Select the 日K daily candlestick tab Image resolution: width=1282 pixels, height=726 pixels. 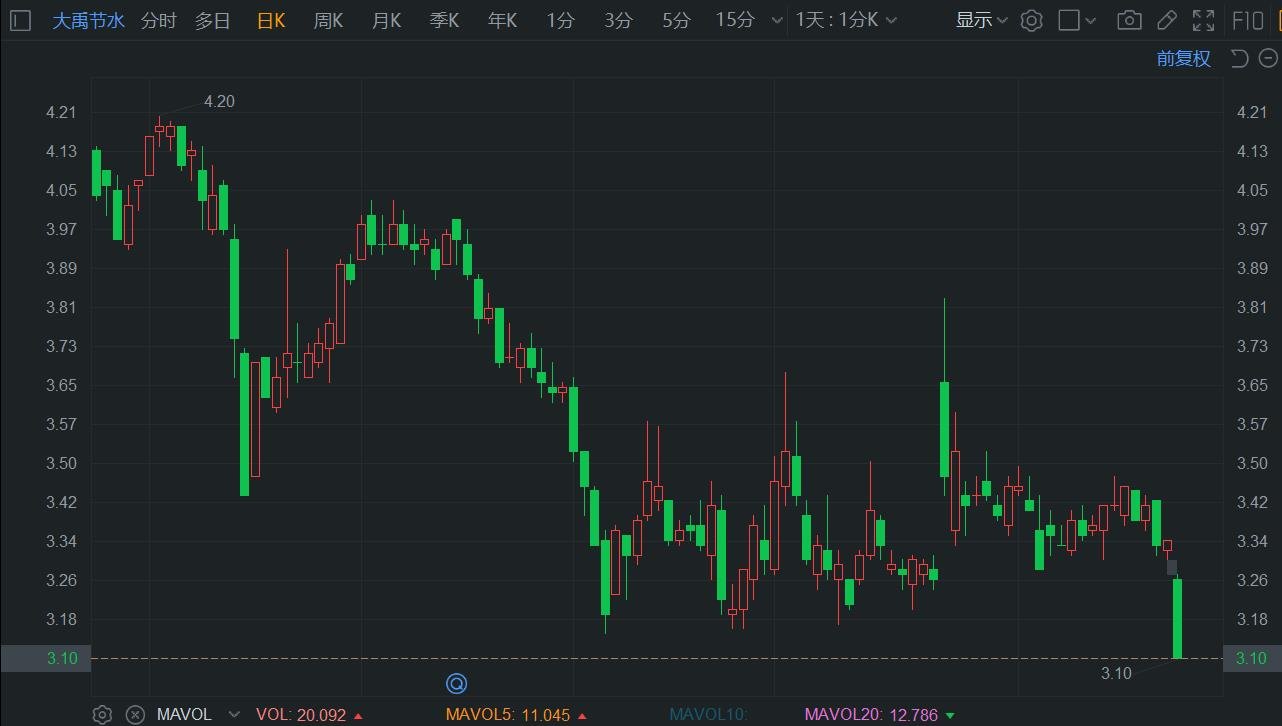[x=271, y=20]
